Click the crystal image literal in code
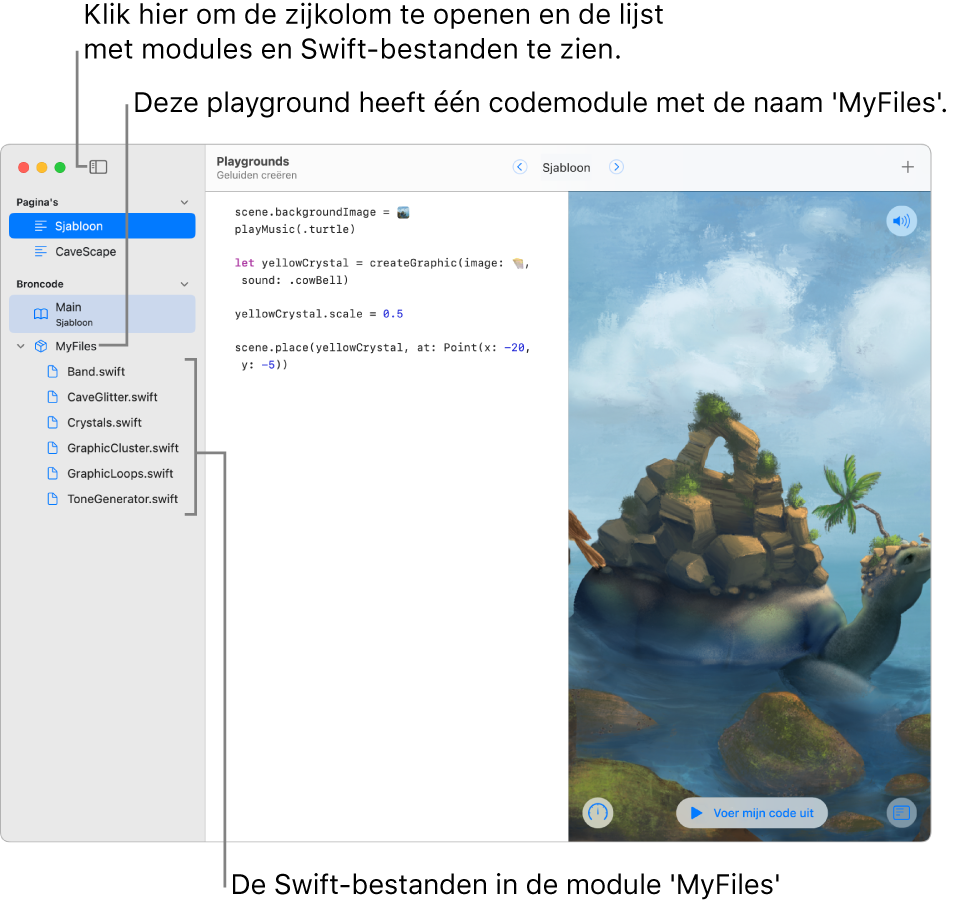The height and width of the screenshot is (907, 958). point(518,263)
